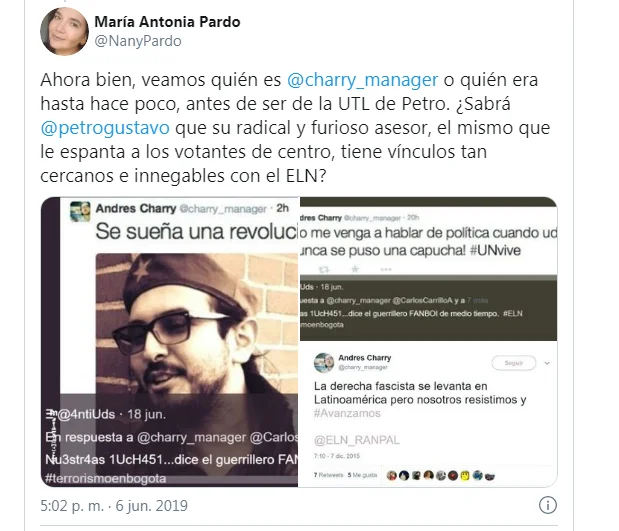Open the @petrogustavo mention link

[x=105, y=128]
